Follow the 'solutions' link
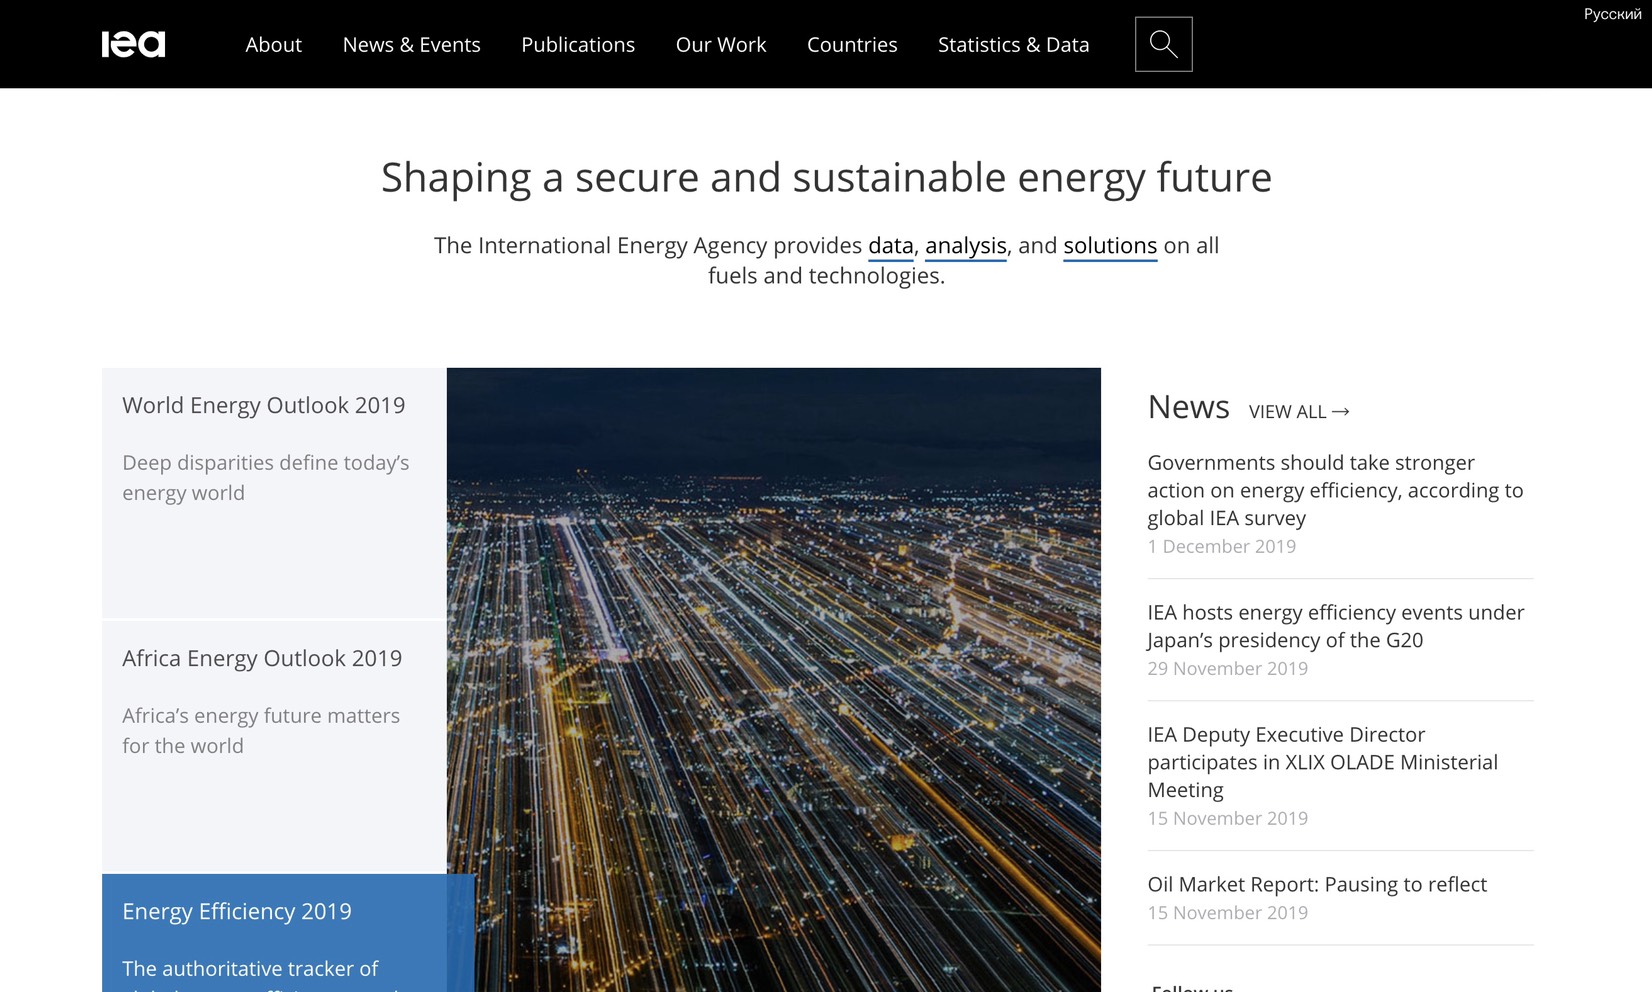The height and width of the screenshot is (992, 1652). click(x=1110, y=246)
